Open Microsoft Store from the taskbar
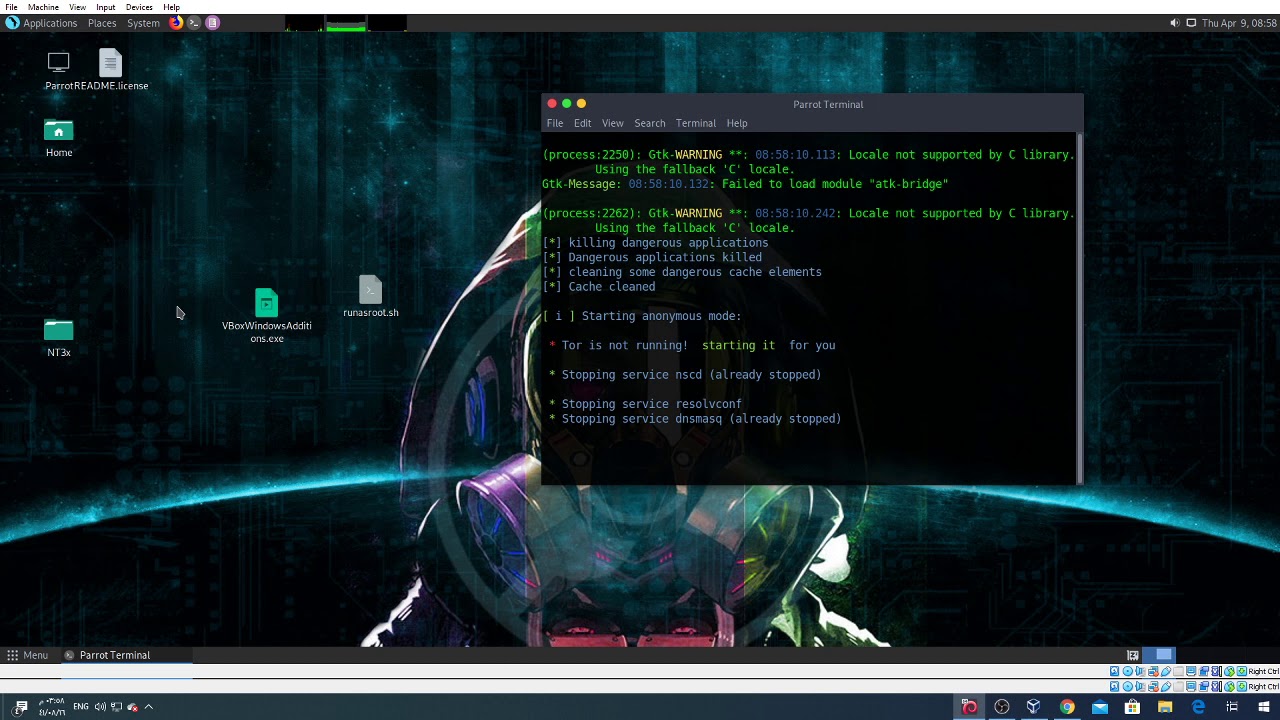The image size is (1280, 720). (1132, 707)
